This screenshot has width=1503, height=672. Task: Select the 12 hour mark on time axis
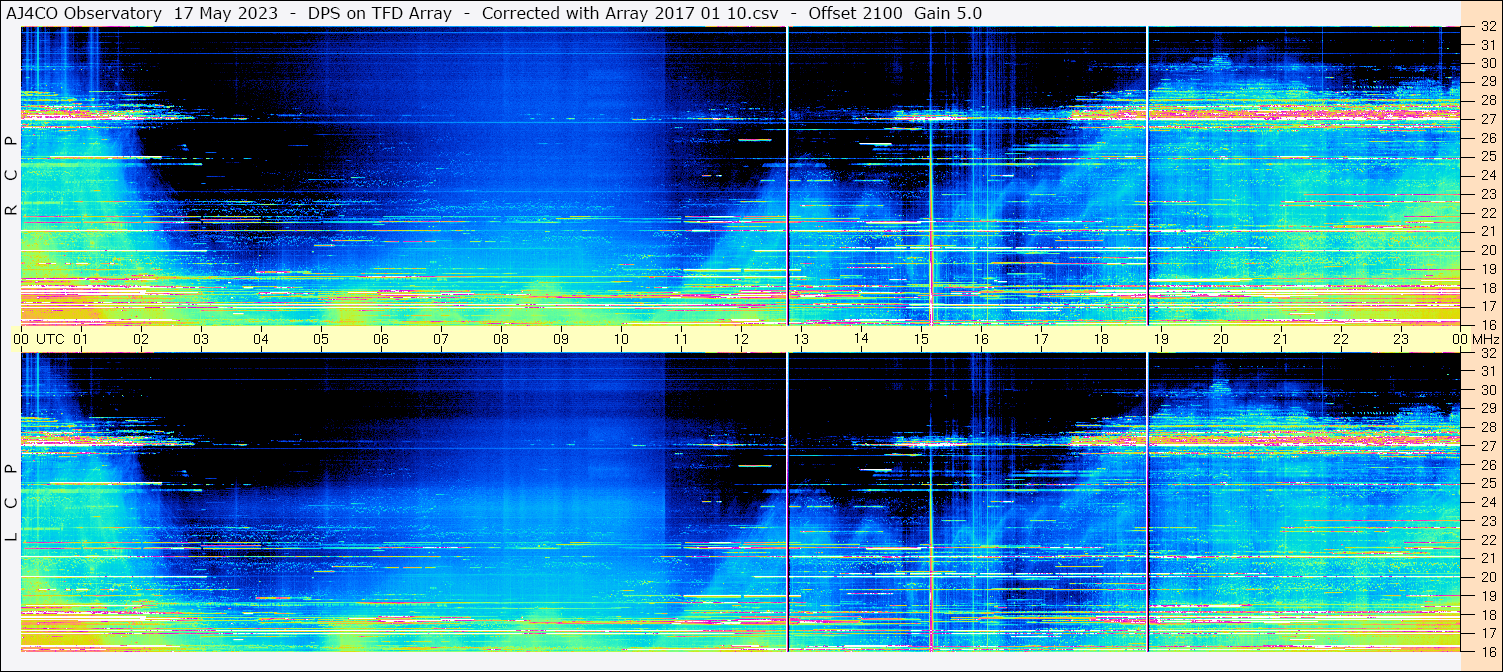(741, 339)
